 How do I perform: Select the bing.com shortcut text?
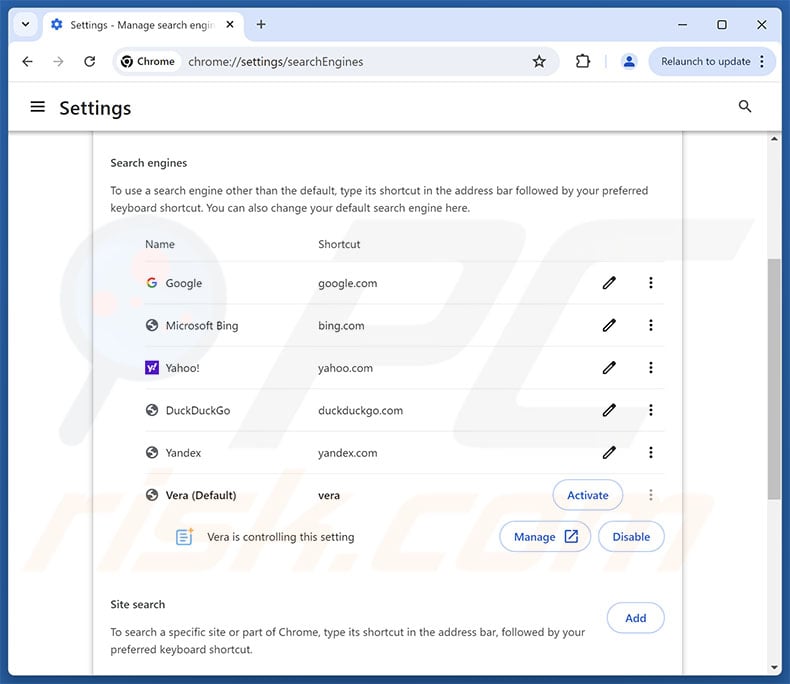(341, 325)
